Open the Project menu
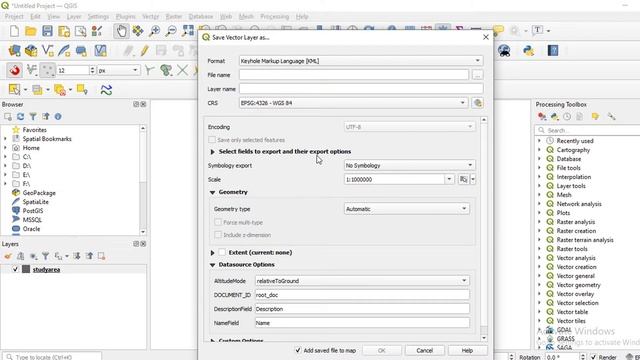 [14, 16]
